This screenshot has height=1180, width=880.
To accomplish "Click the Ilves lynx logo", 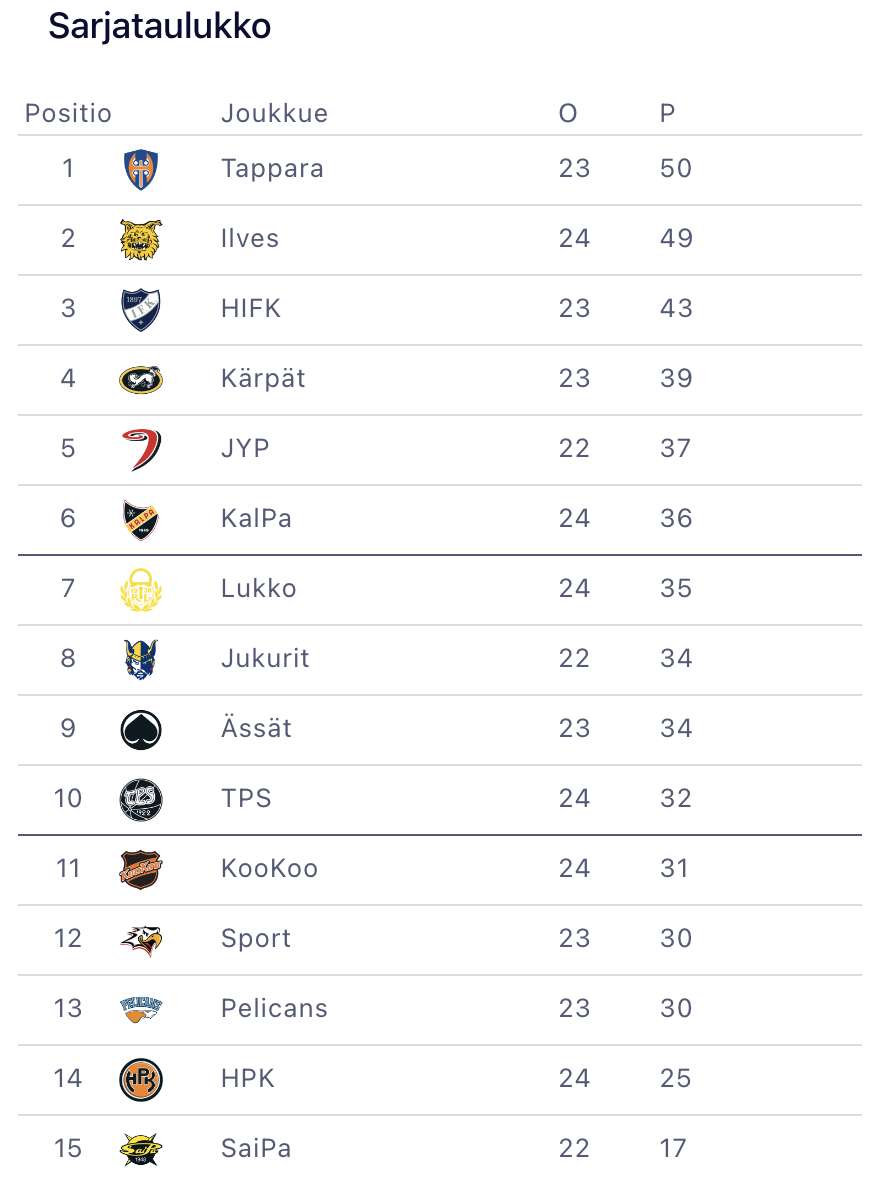I will pos(140,239).
